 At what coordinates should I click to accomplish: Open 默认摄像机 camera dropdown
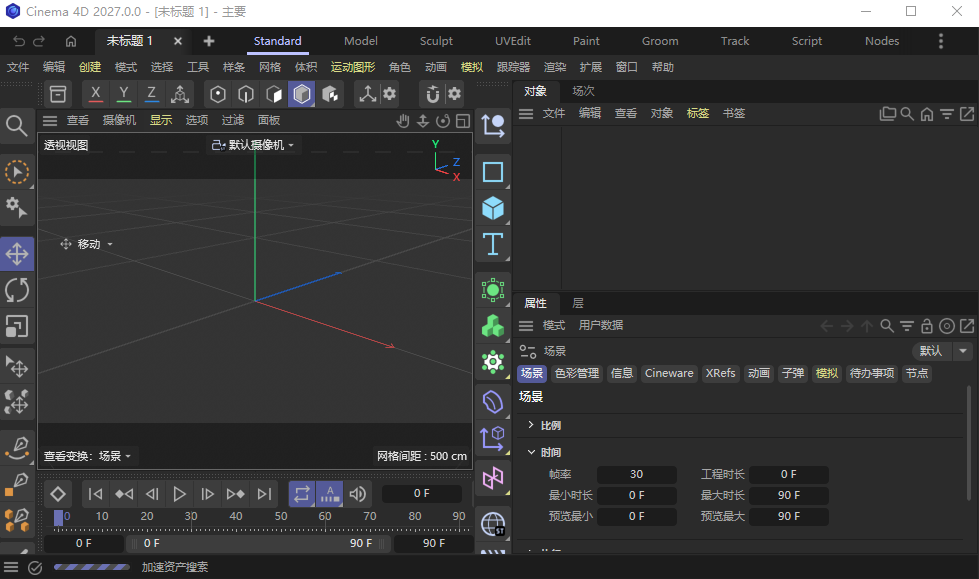pos(253,145)
